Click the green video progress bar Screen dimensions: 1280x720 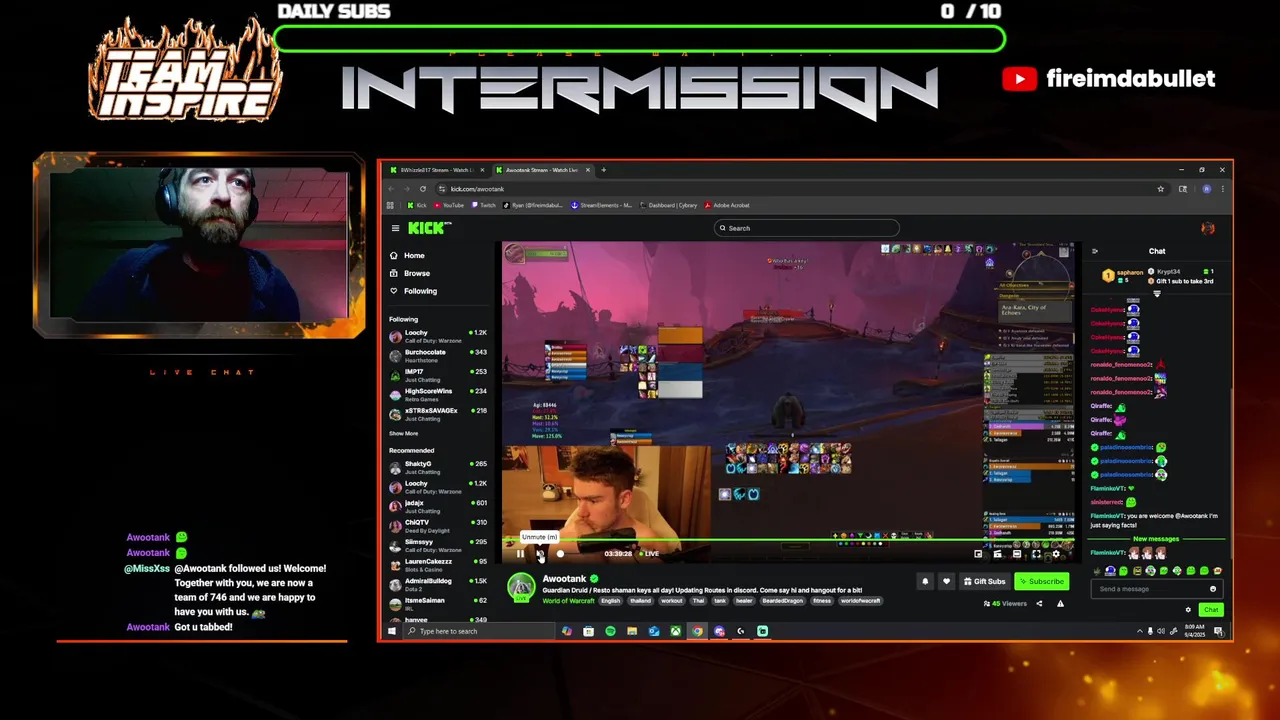[x=789, y=541]
